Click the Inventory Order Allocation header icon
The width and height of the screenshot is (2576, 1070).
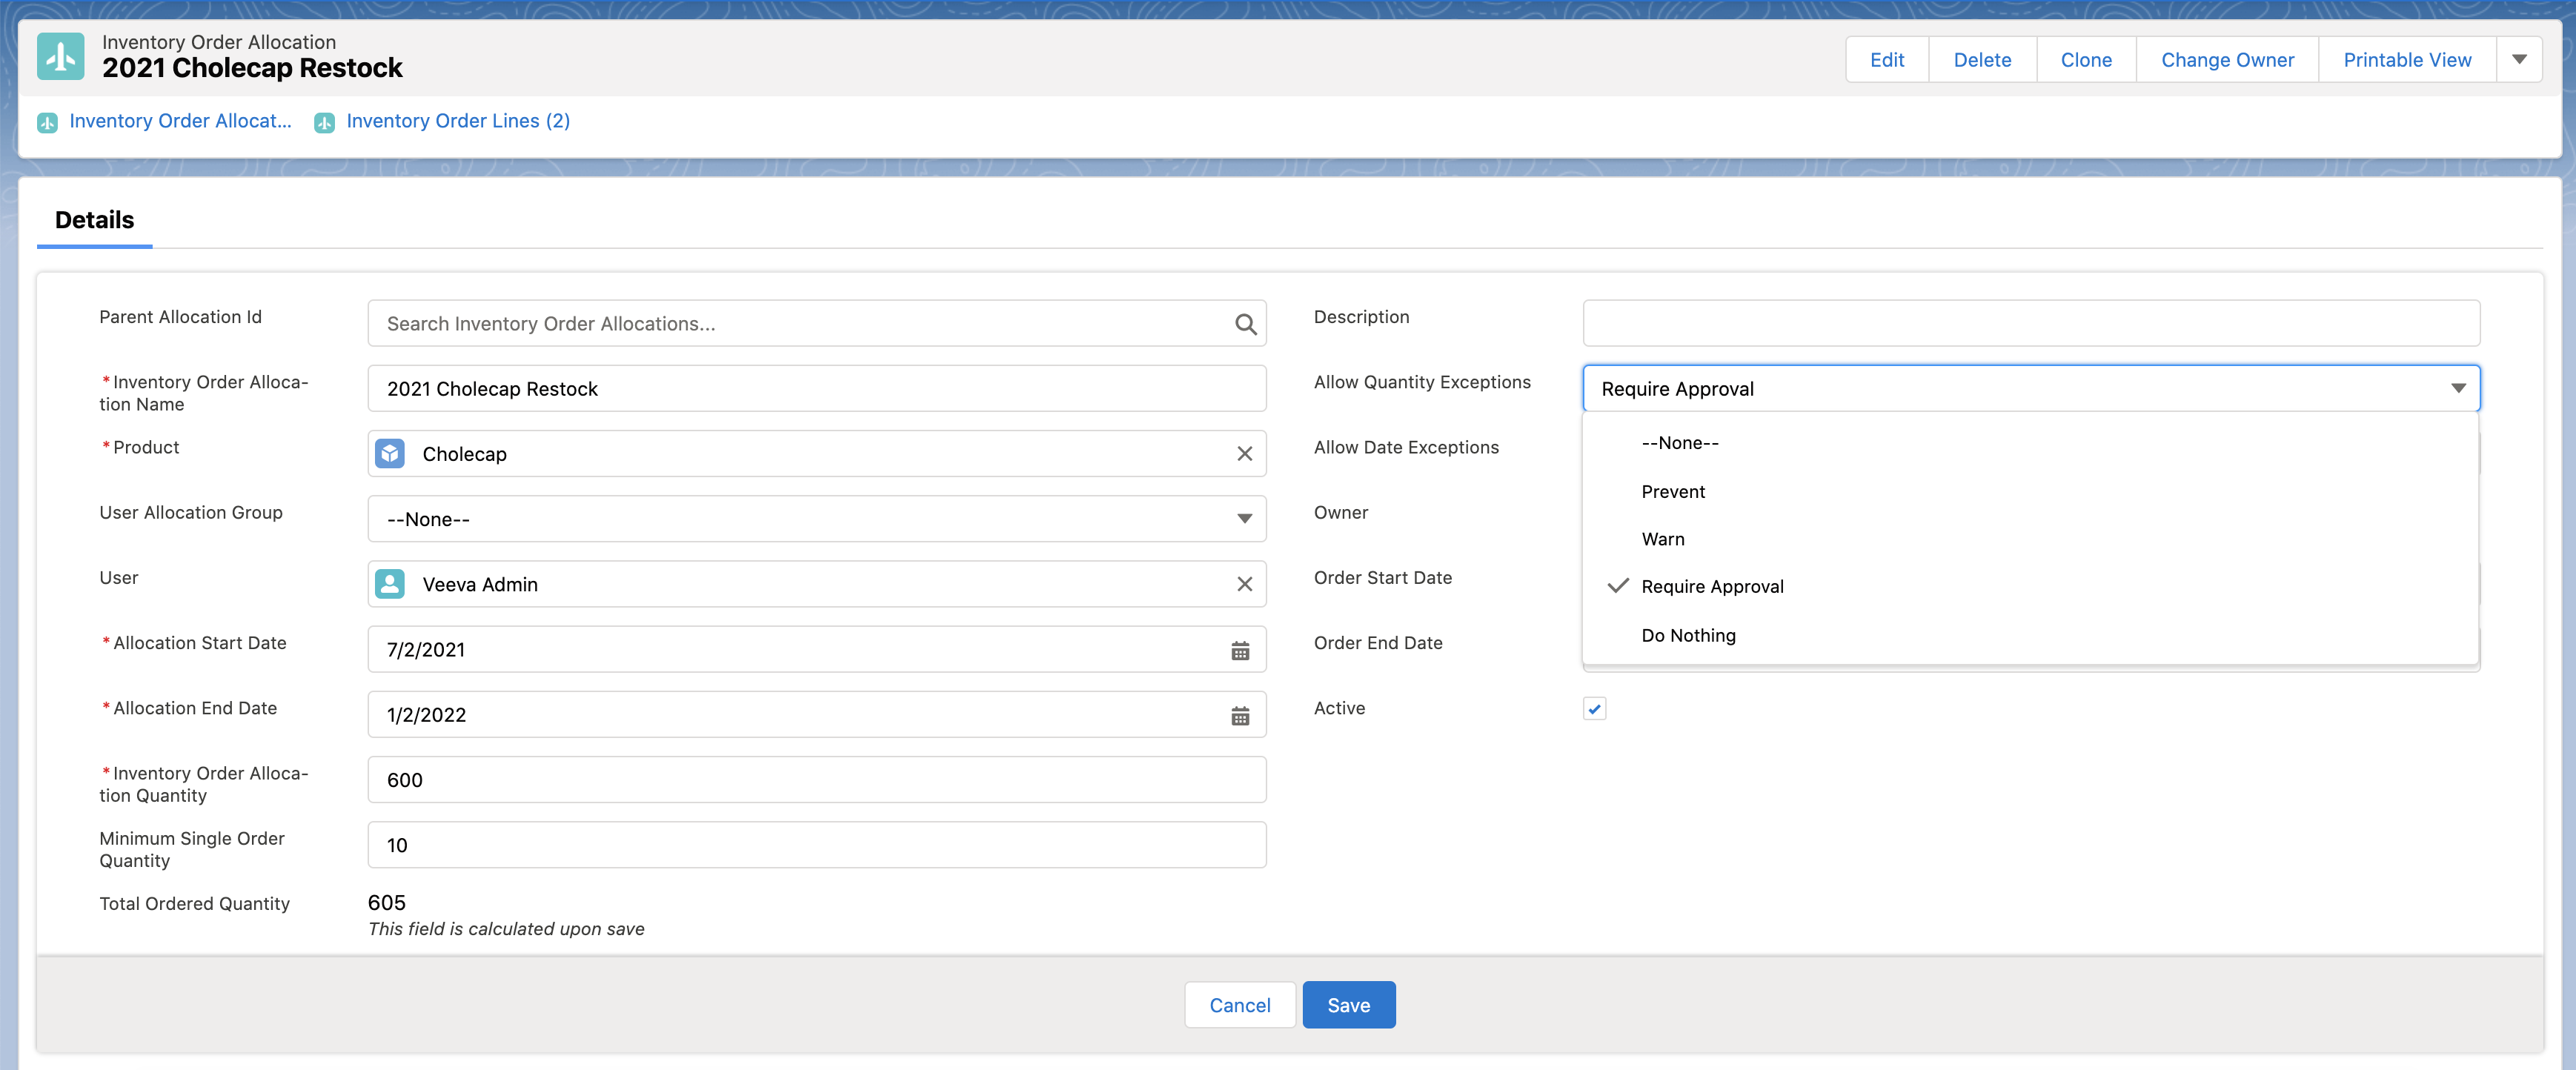pyautogui.click(x=61, y=56)
